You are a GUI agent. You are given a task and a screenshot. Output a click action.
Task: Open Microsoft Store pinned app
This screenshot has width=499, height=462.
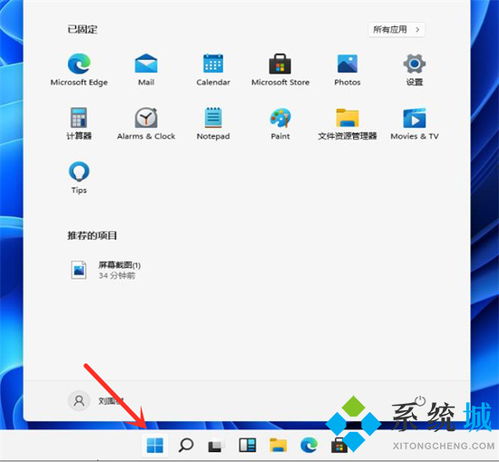coord(280,69)
